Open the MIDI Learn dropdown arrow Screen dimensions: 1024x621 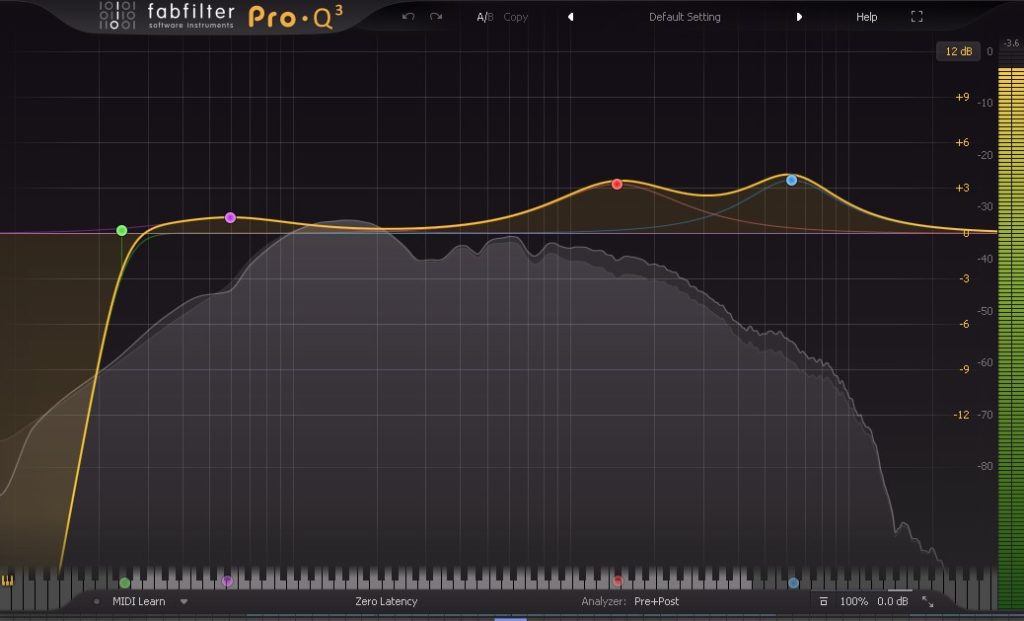(x=183, y=602)
